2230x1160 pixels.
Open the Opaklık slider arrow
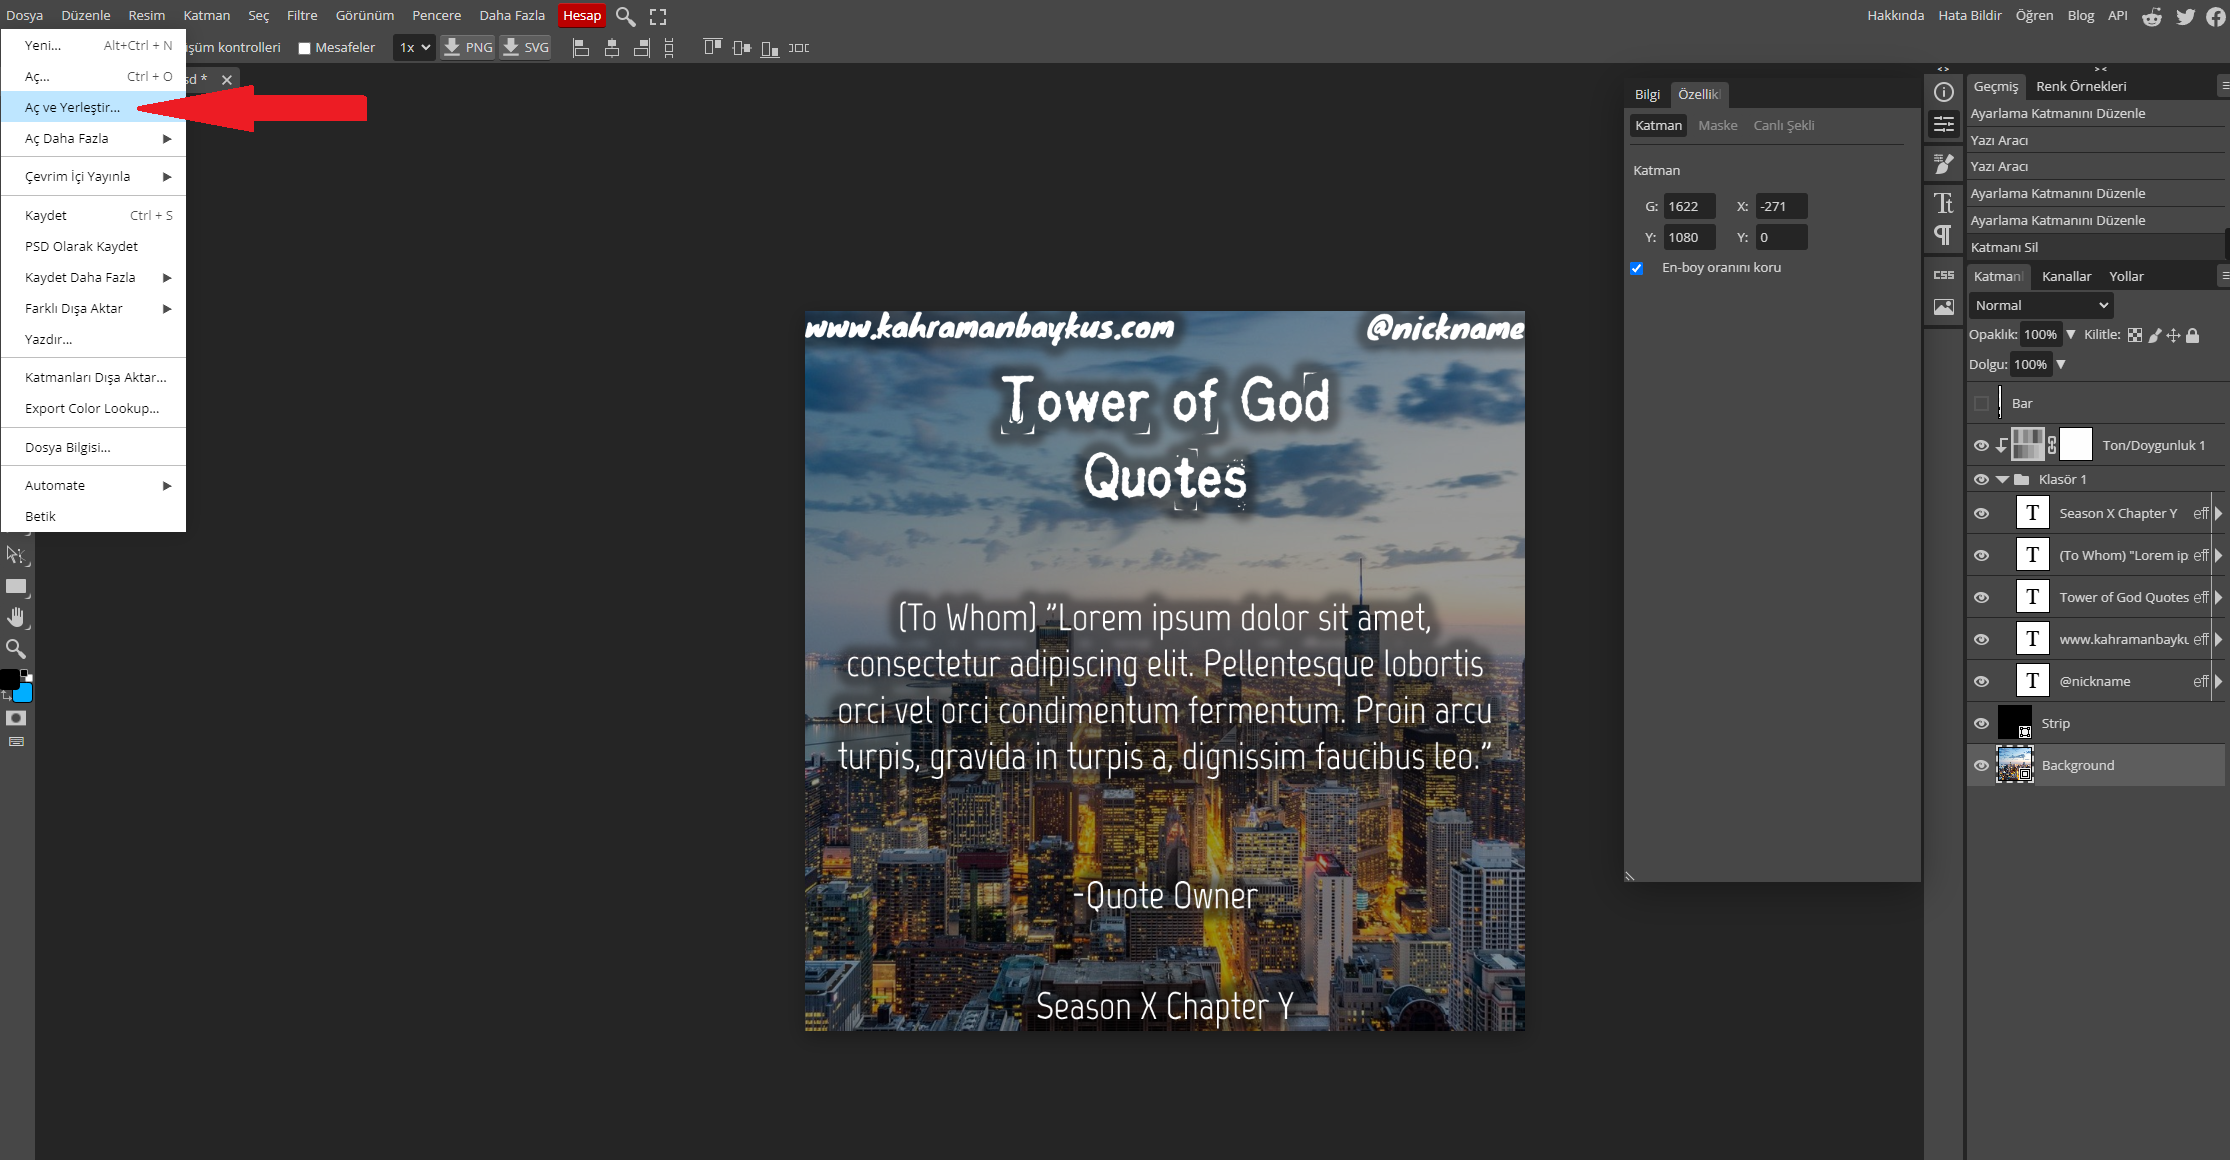2070,335
